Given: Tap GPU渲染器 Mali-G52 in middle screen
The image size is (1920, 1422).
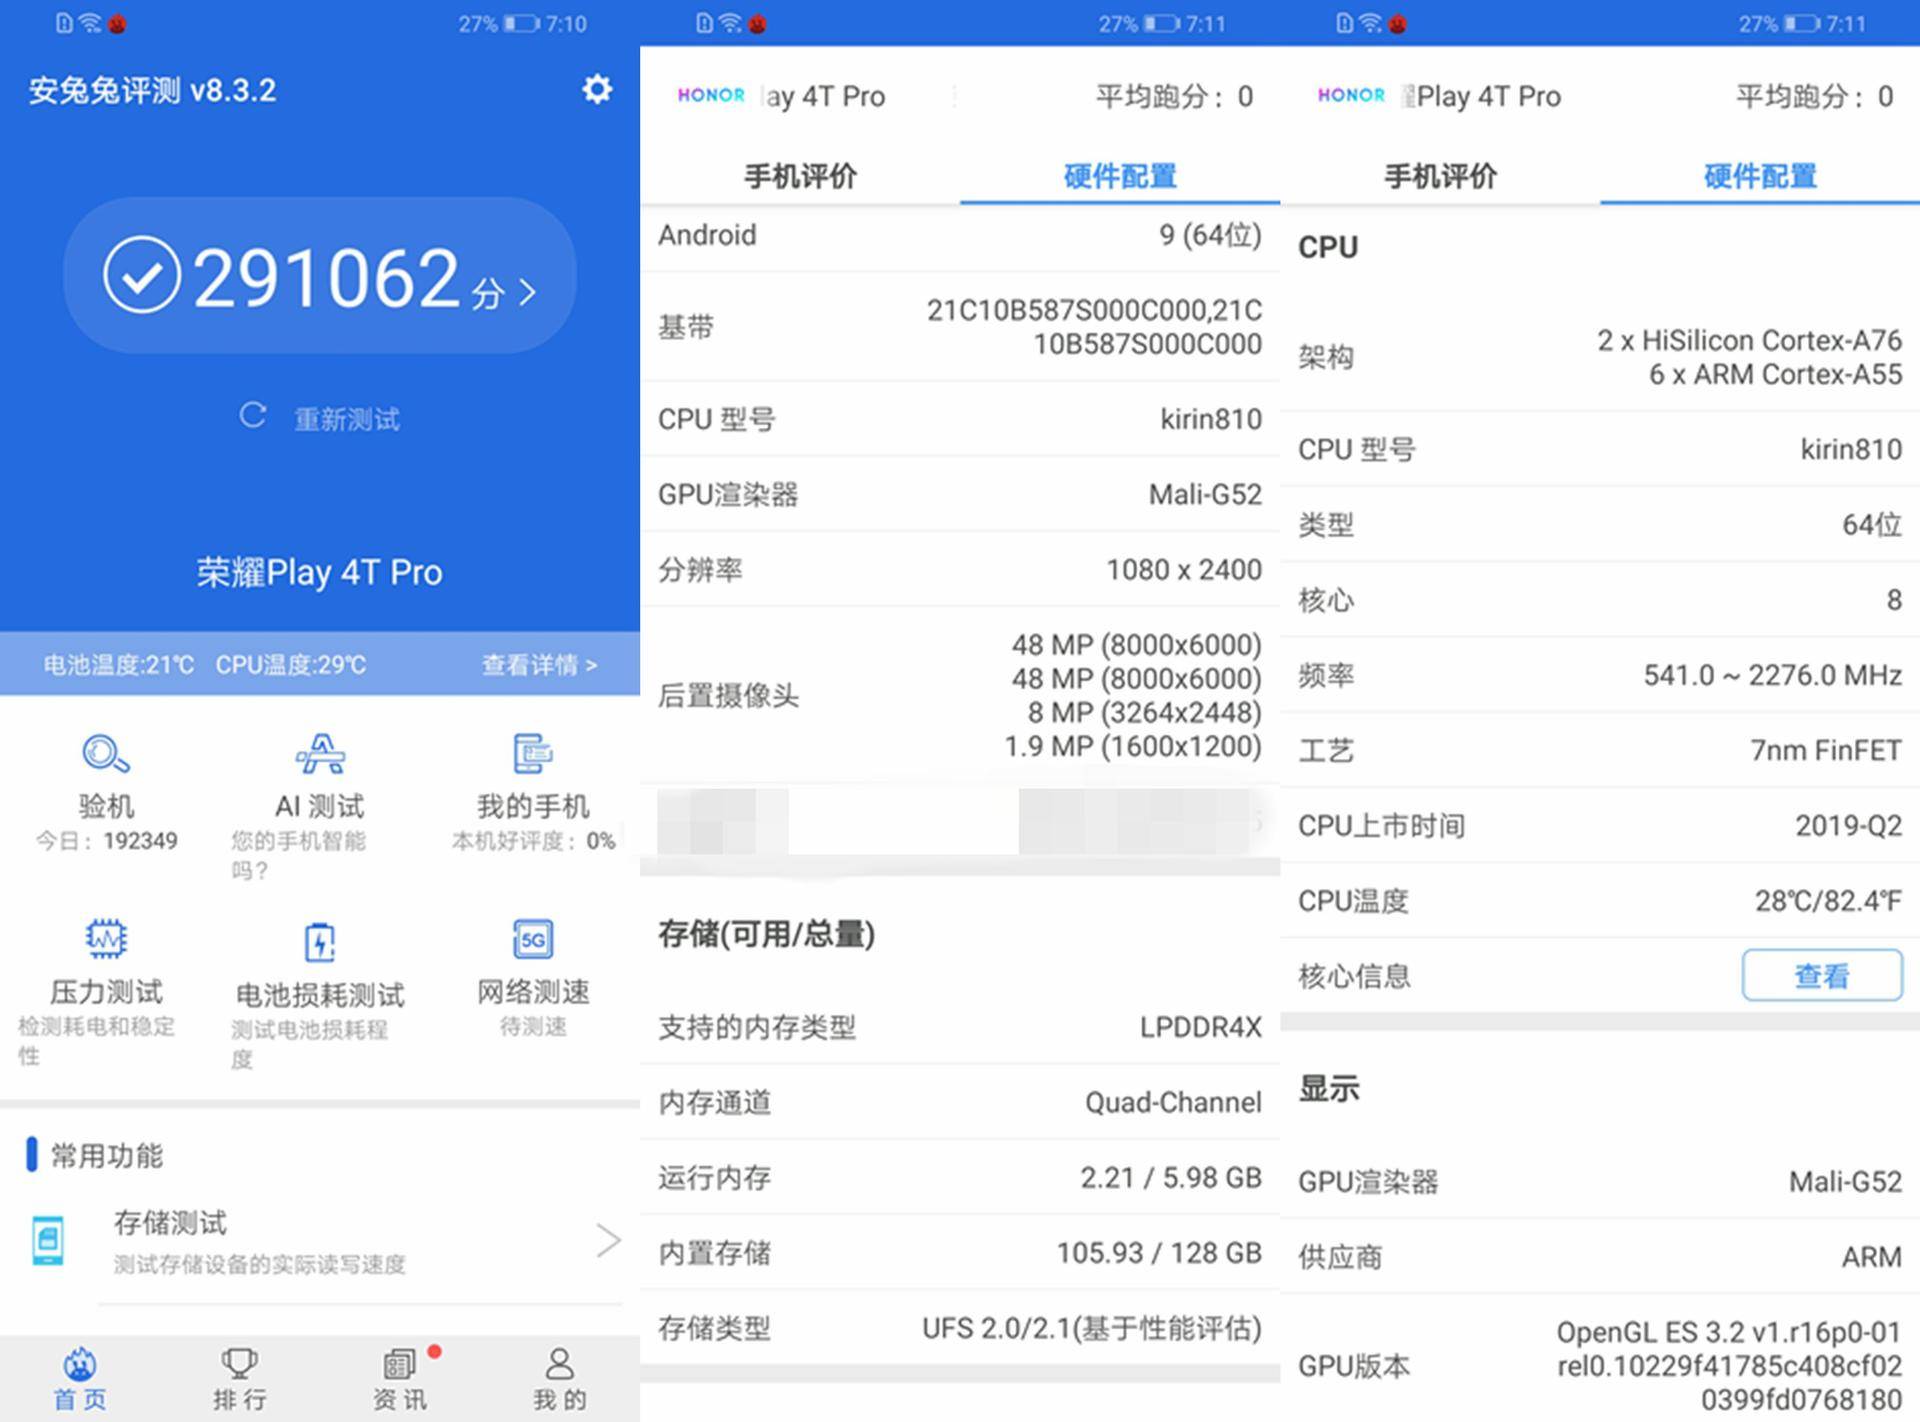Looking at the screenshot, I should click(x=960, y=494).
